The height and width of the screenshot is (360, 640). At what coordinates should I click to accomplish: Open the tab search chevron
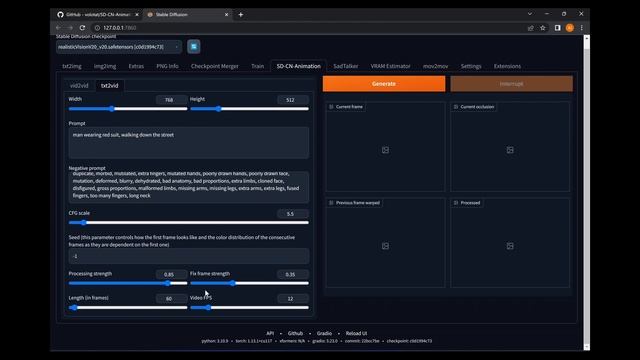530,14
